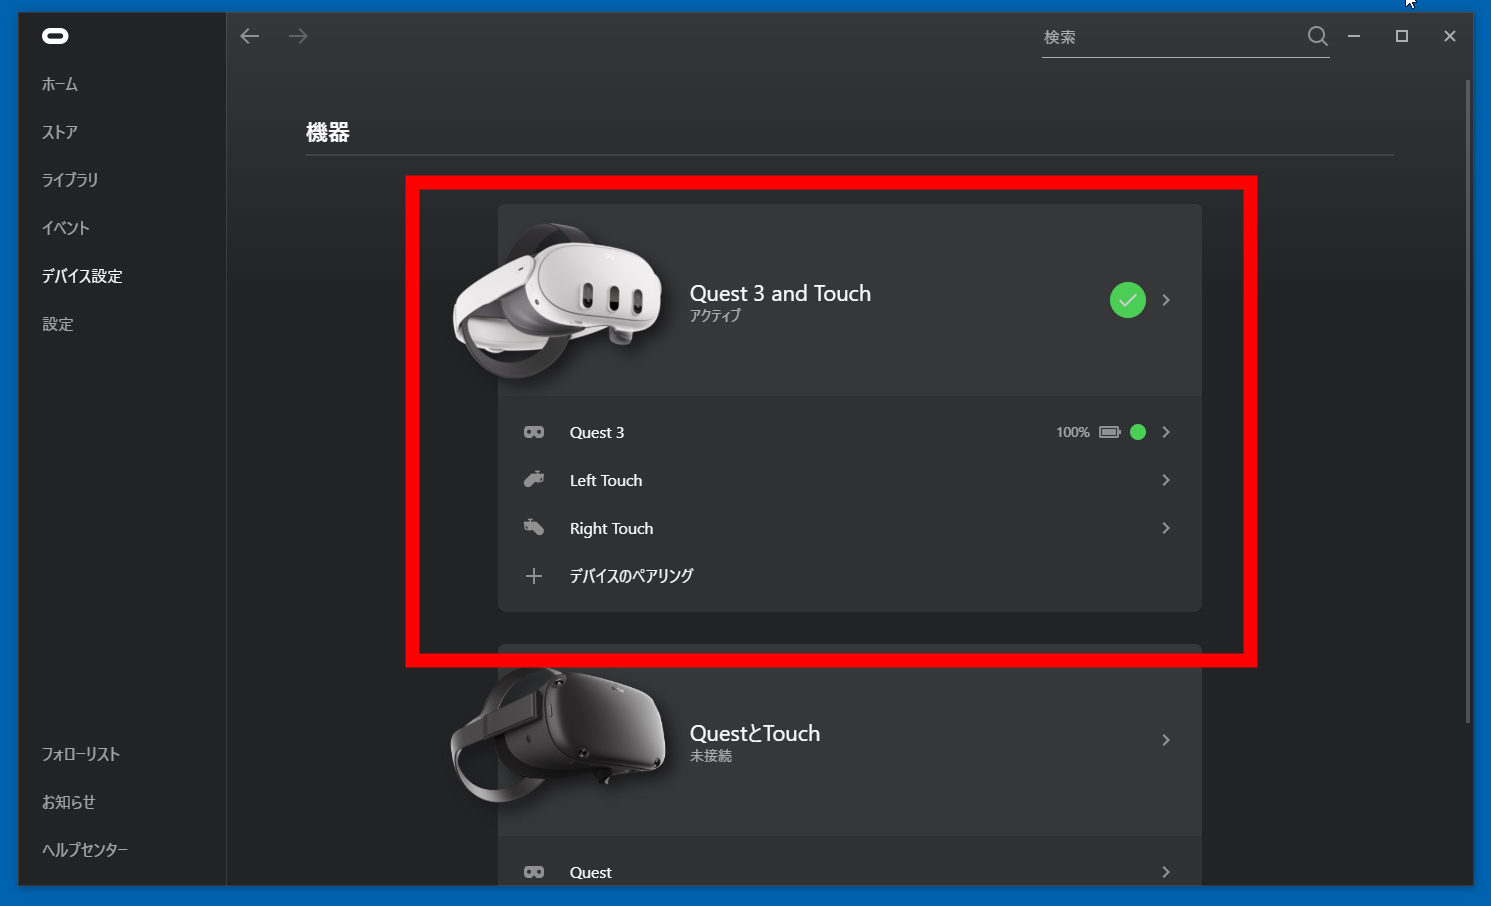Click the 検索 search input field

pos(1168,37)
